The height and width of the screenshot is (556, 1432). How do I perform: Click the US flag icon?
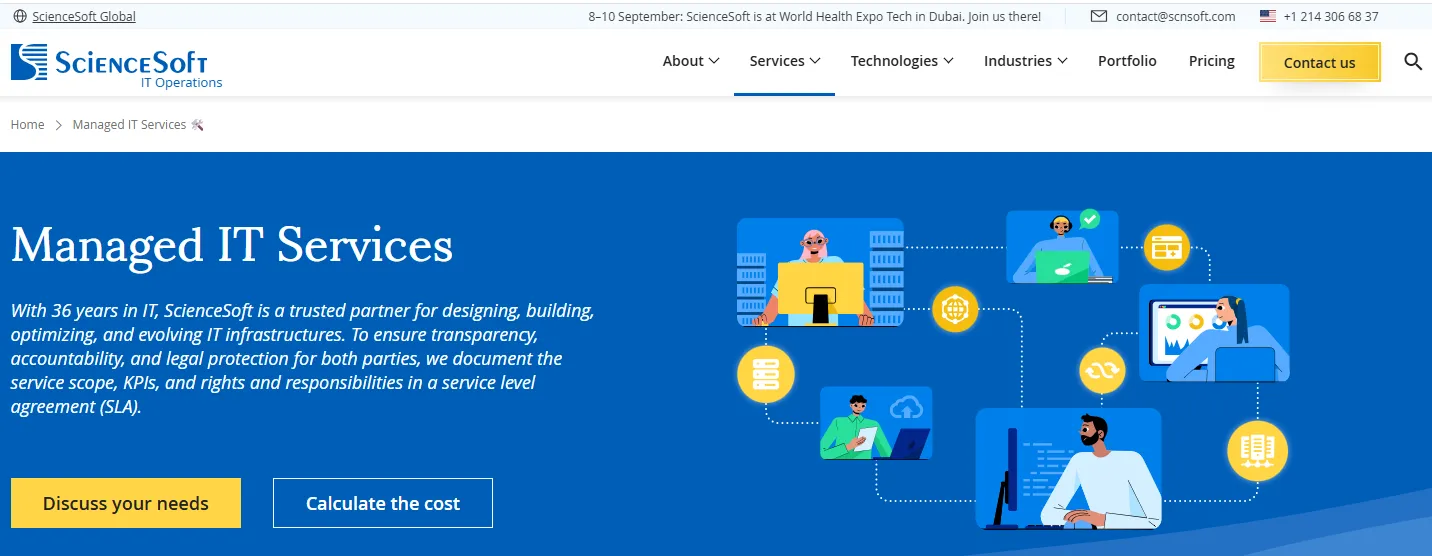[1268, 16]
